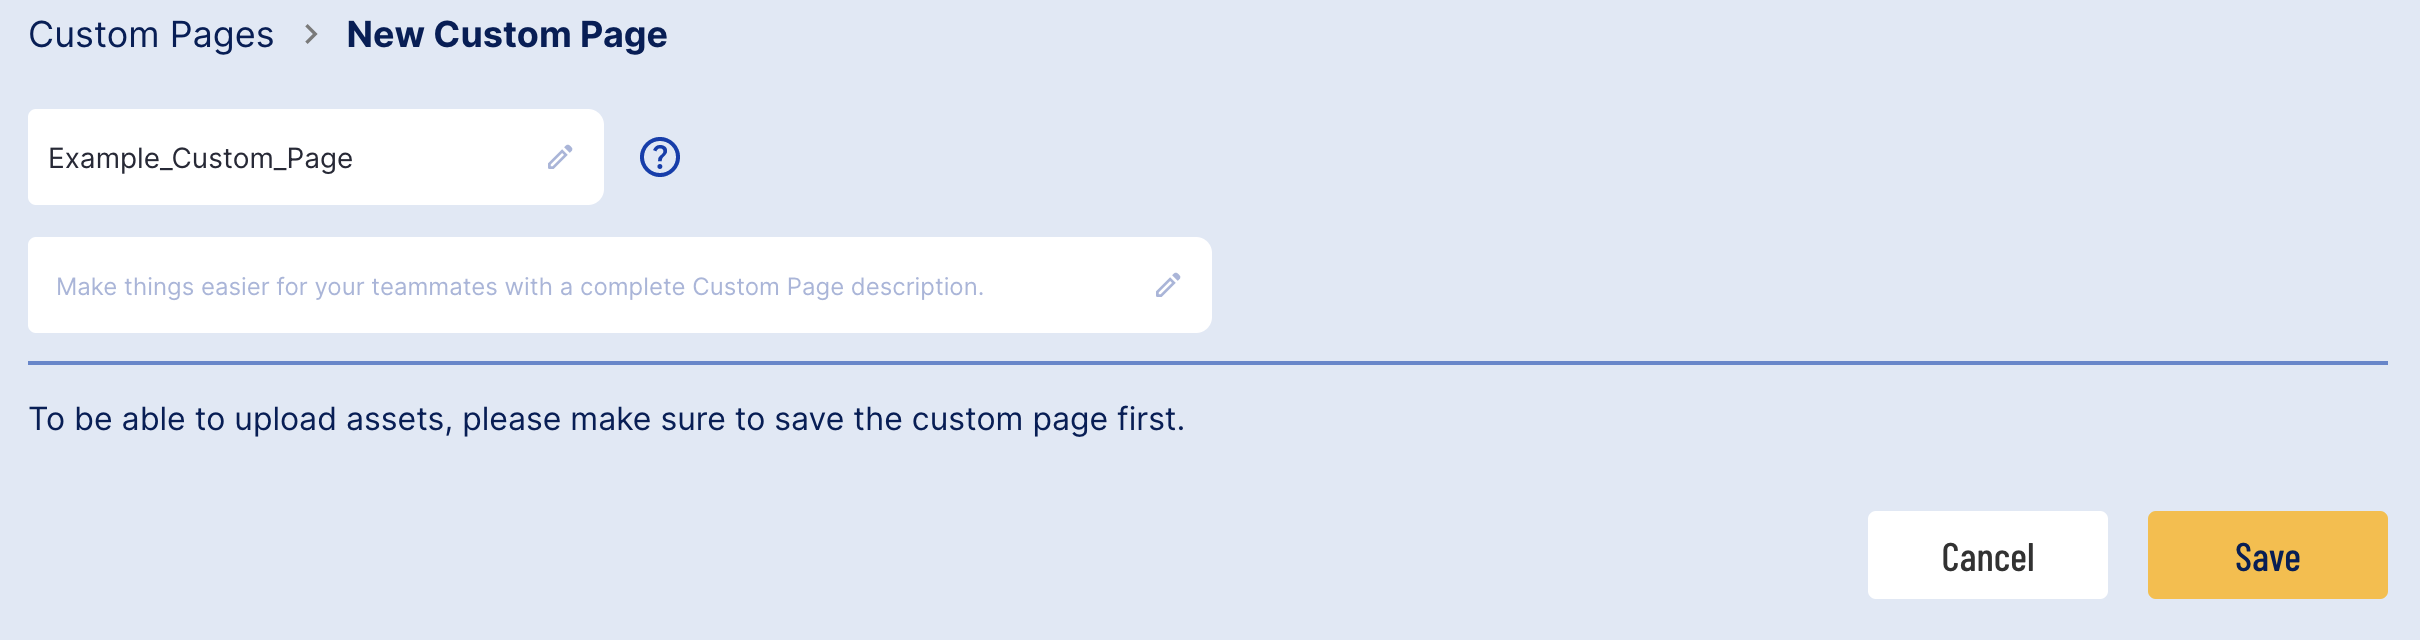The height and width of the screenshot is (640, 2420).
Task: Open the question mark help icon
Action: [660, 157]
